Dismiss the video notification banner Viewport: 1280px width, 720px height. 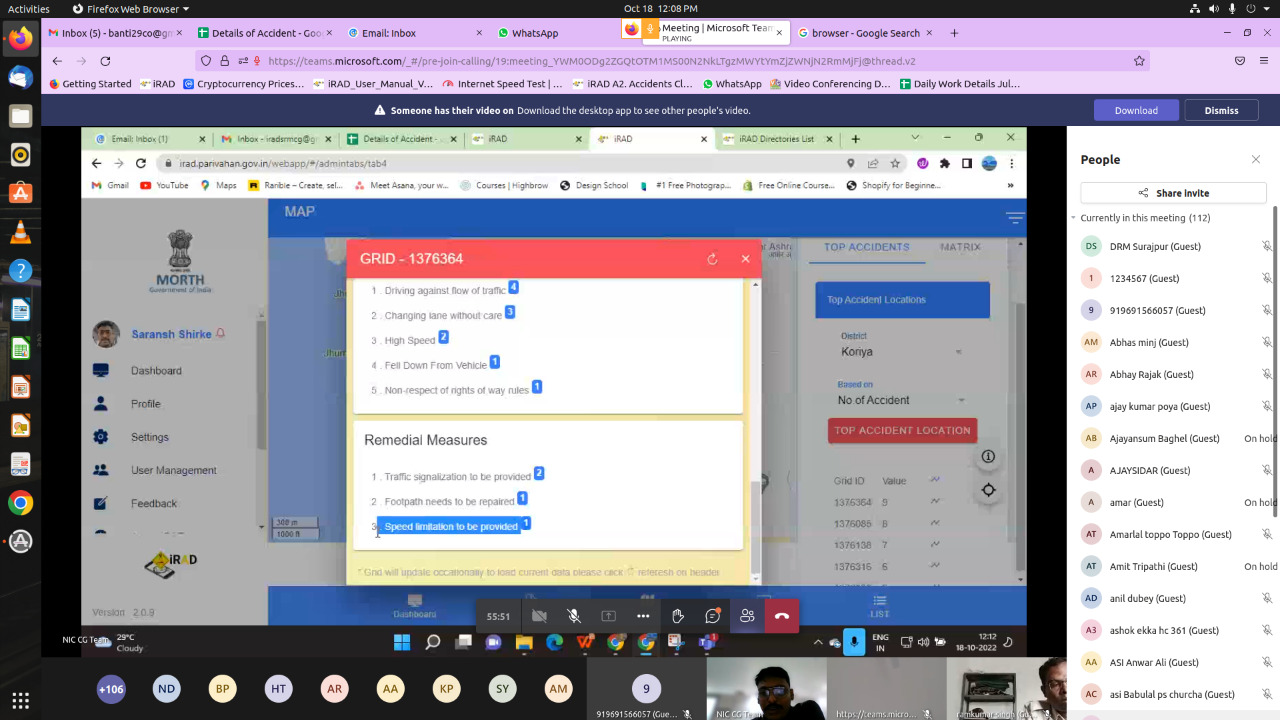point(1221,110)
